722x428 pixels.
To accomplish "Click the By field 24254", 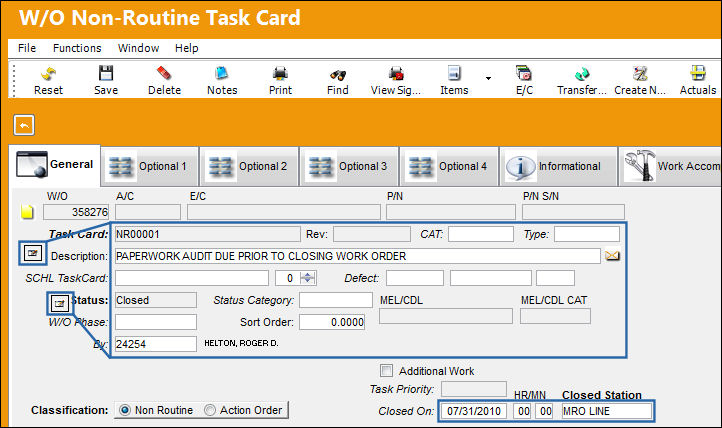I will [x=156, y=344].
